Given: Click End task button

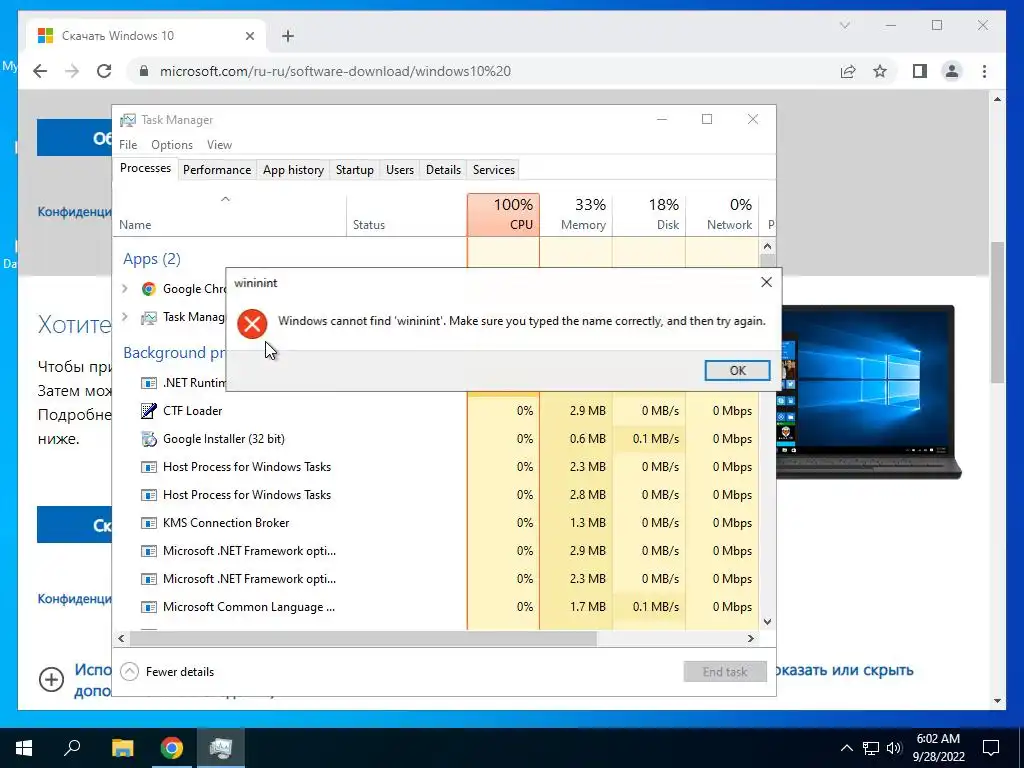Looking at the screenshot, I should (725, 671).
